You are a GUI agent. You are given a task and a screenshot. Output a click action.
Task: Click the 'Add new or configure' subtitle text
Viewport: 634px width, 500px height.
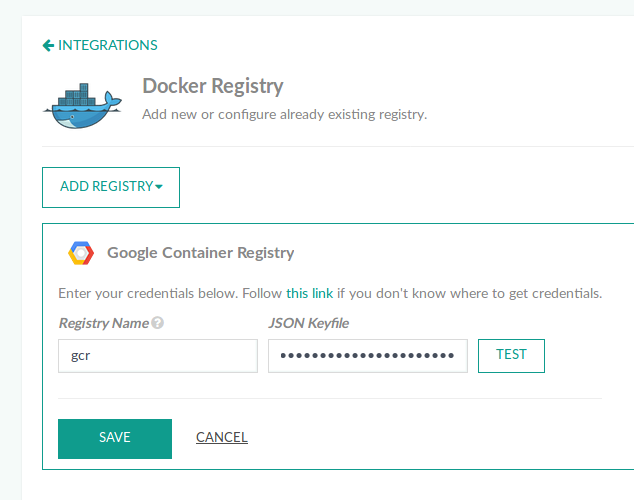tap(284, 114)
